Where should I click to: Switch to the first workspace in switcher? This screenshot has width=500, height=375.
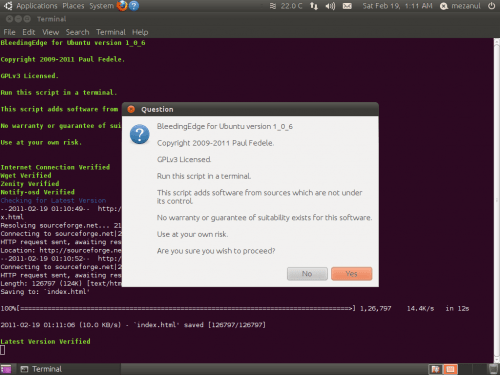click(x=435, y=369)
